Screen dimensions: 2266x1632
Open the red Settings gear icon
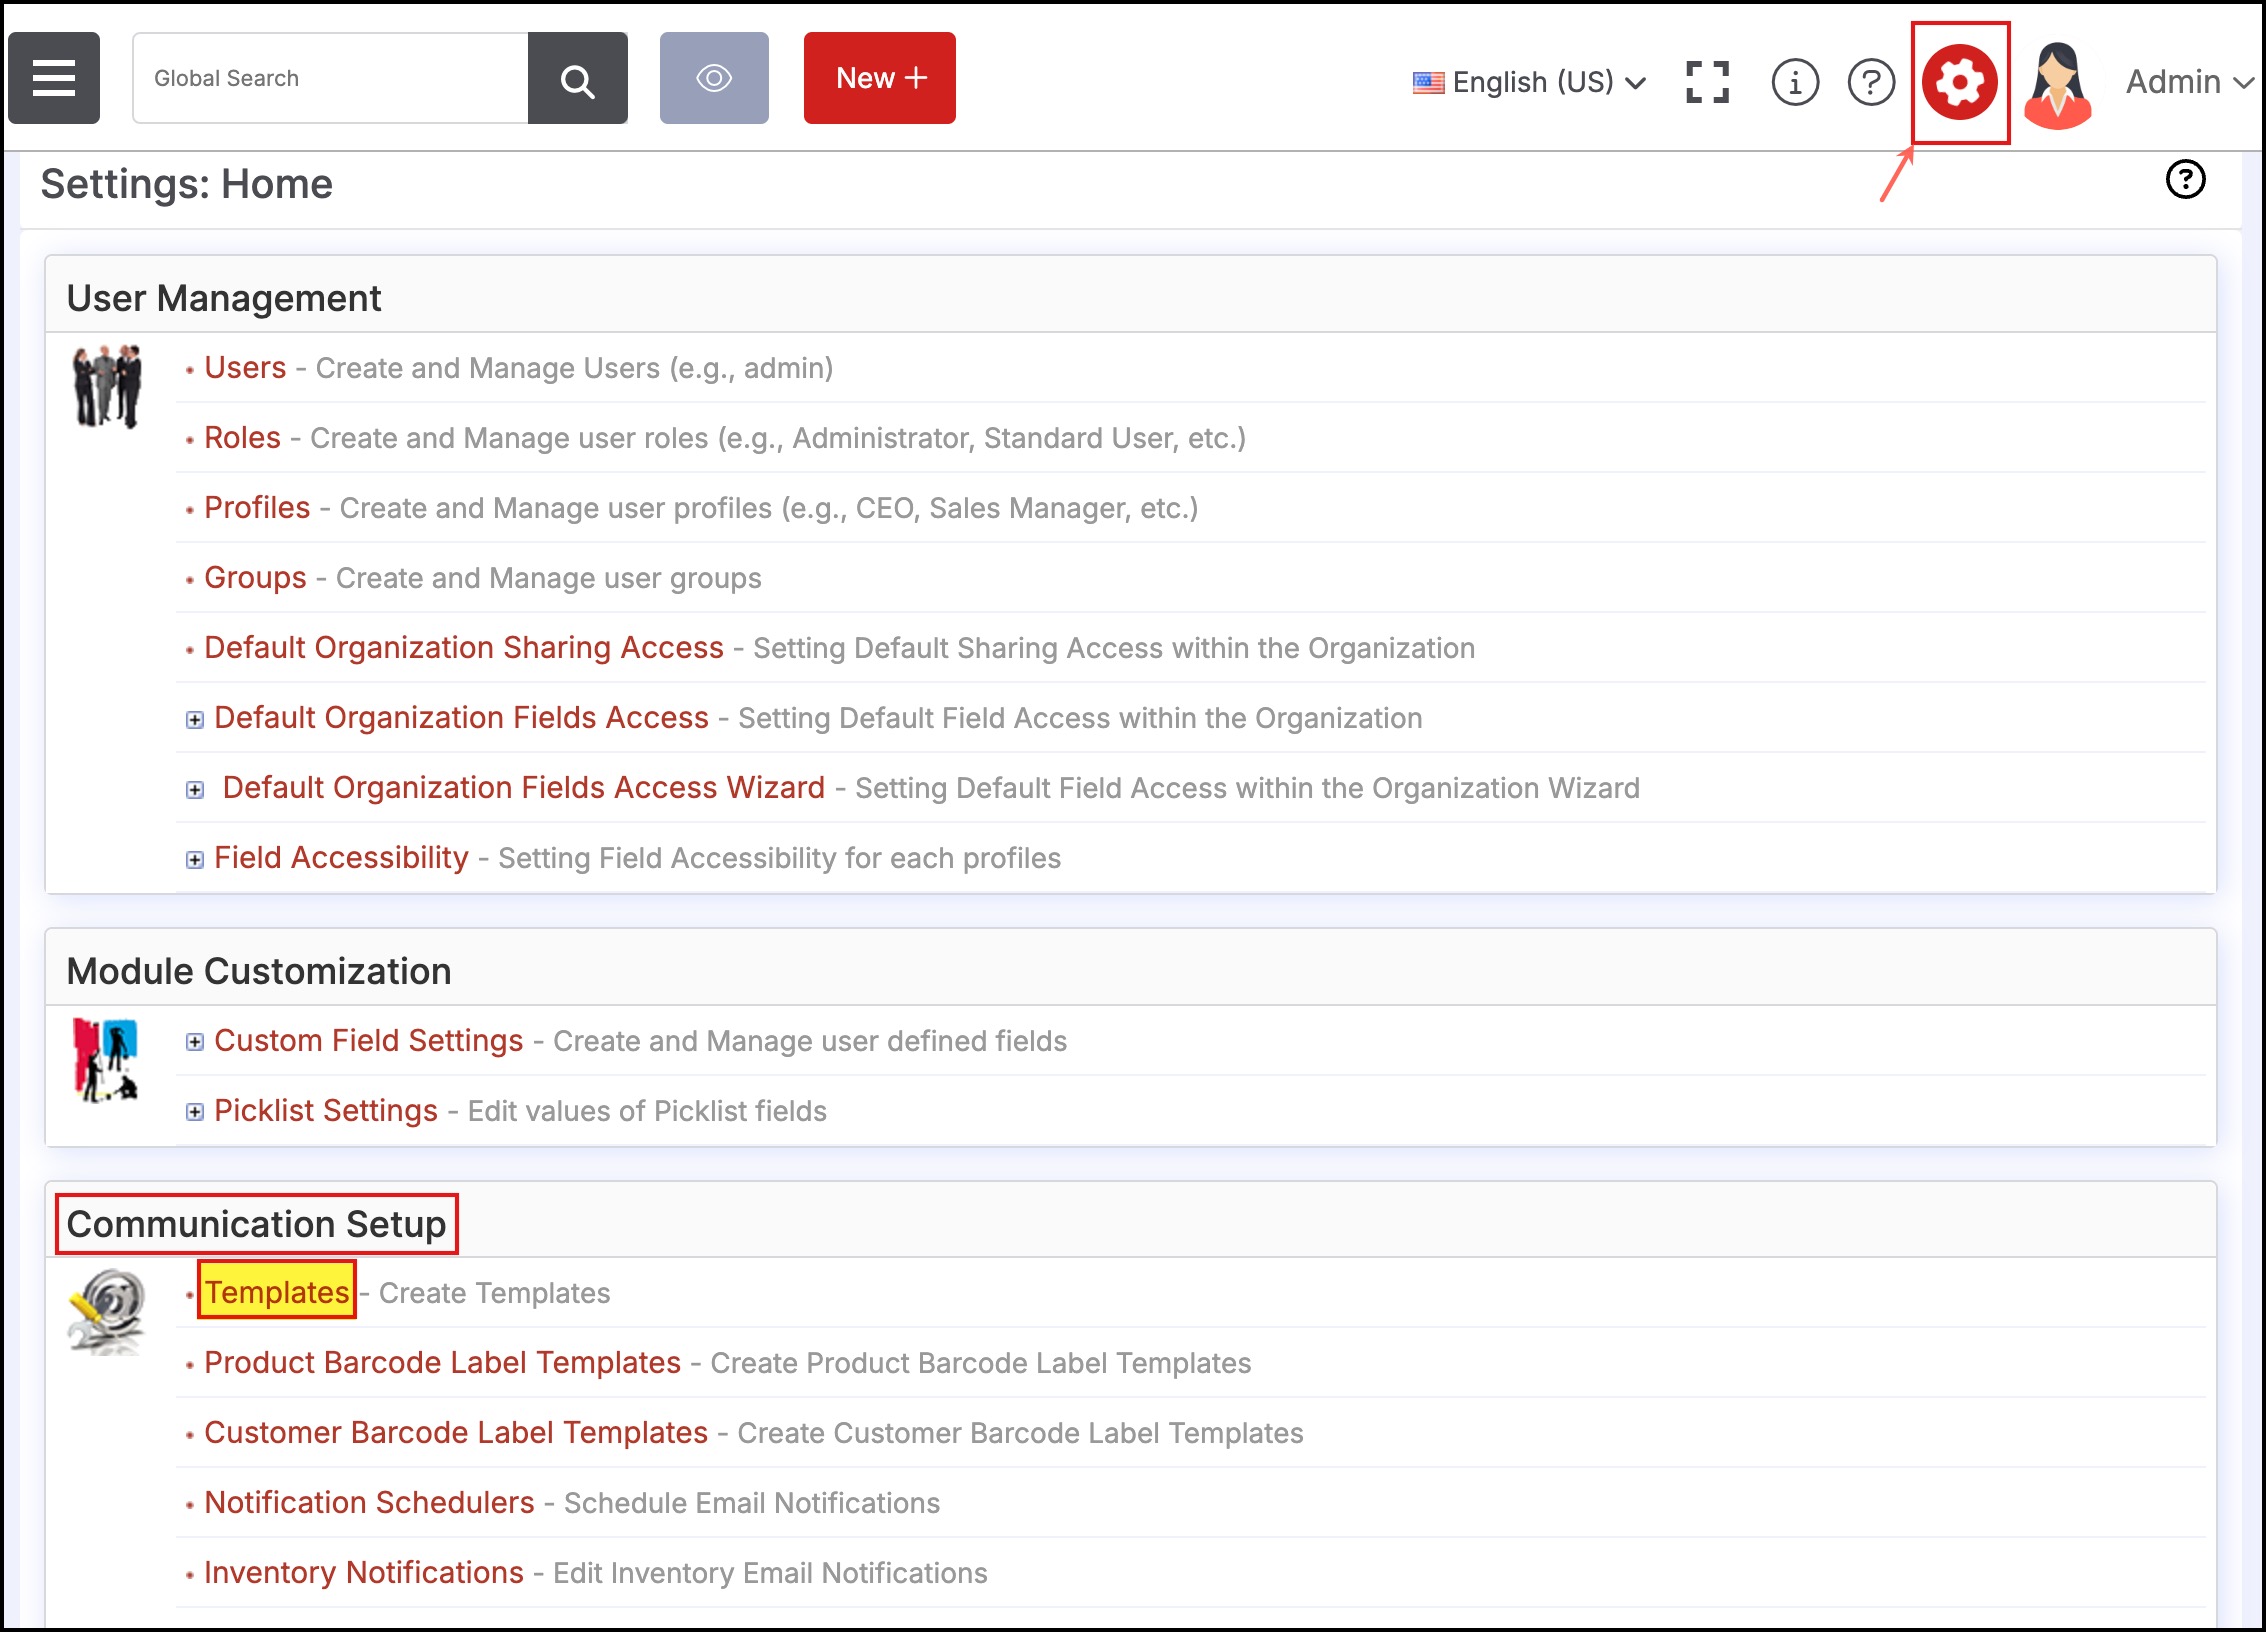pyautogui.click(x=1960, y=82)
